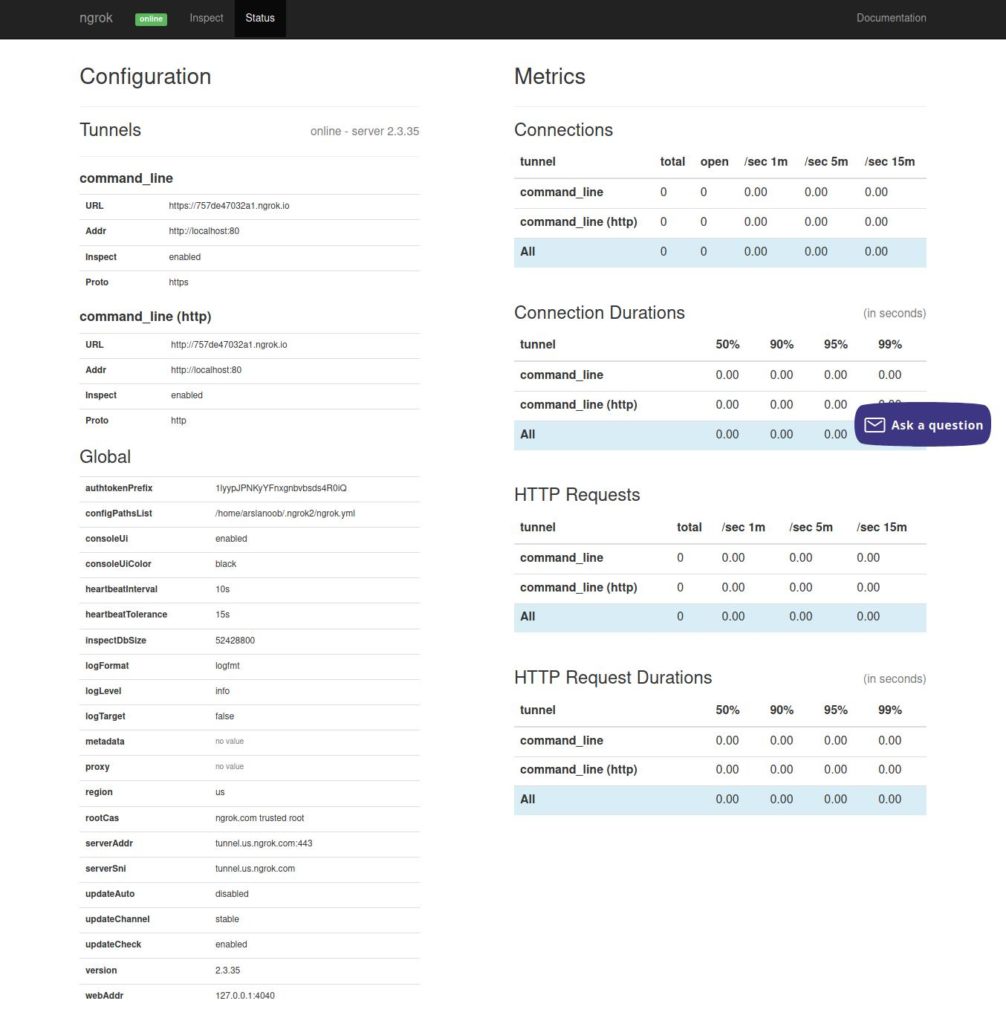This screenshot has width=1006, height=1024.
Task: Click the command_line row in Connections table
Action: 719,192
